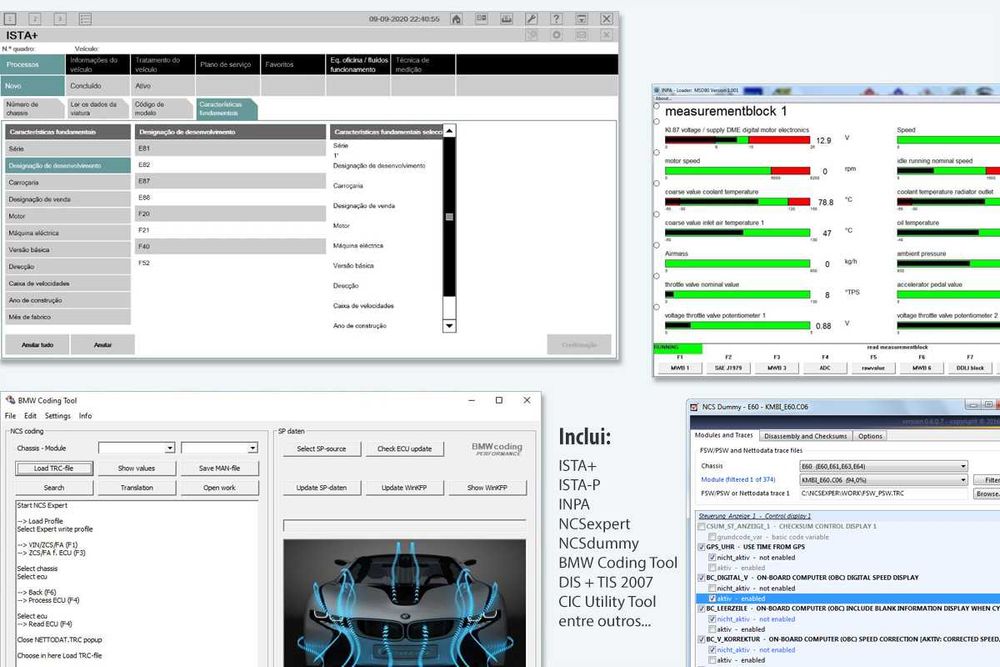Check aktiv under BC_LEERZEILE
1000x667 pixels.
[x=712, y=629]
